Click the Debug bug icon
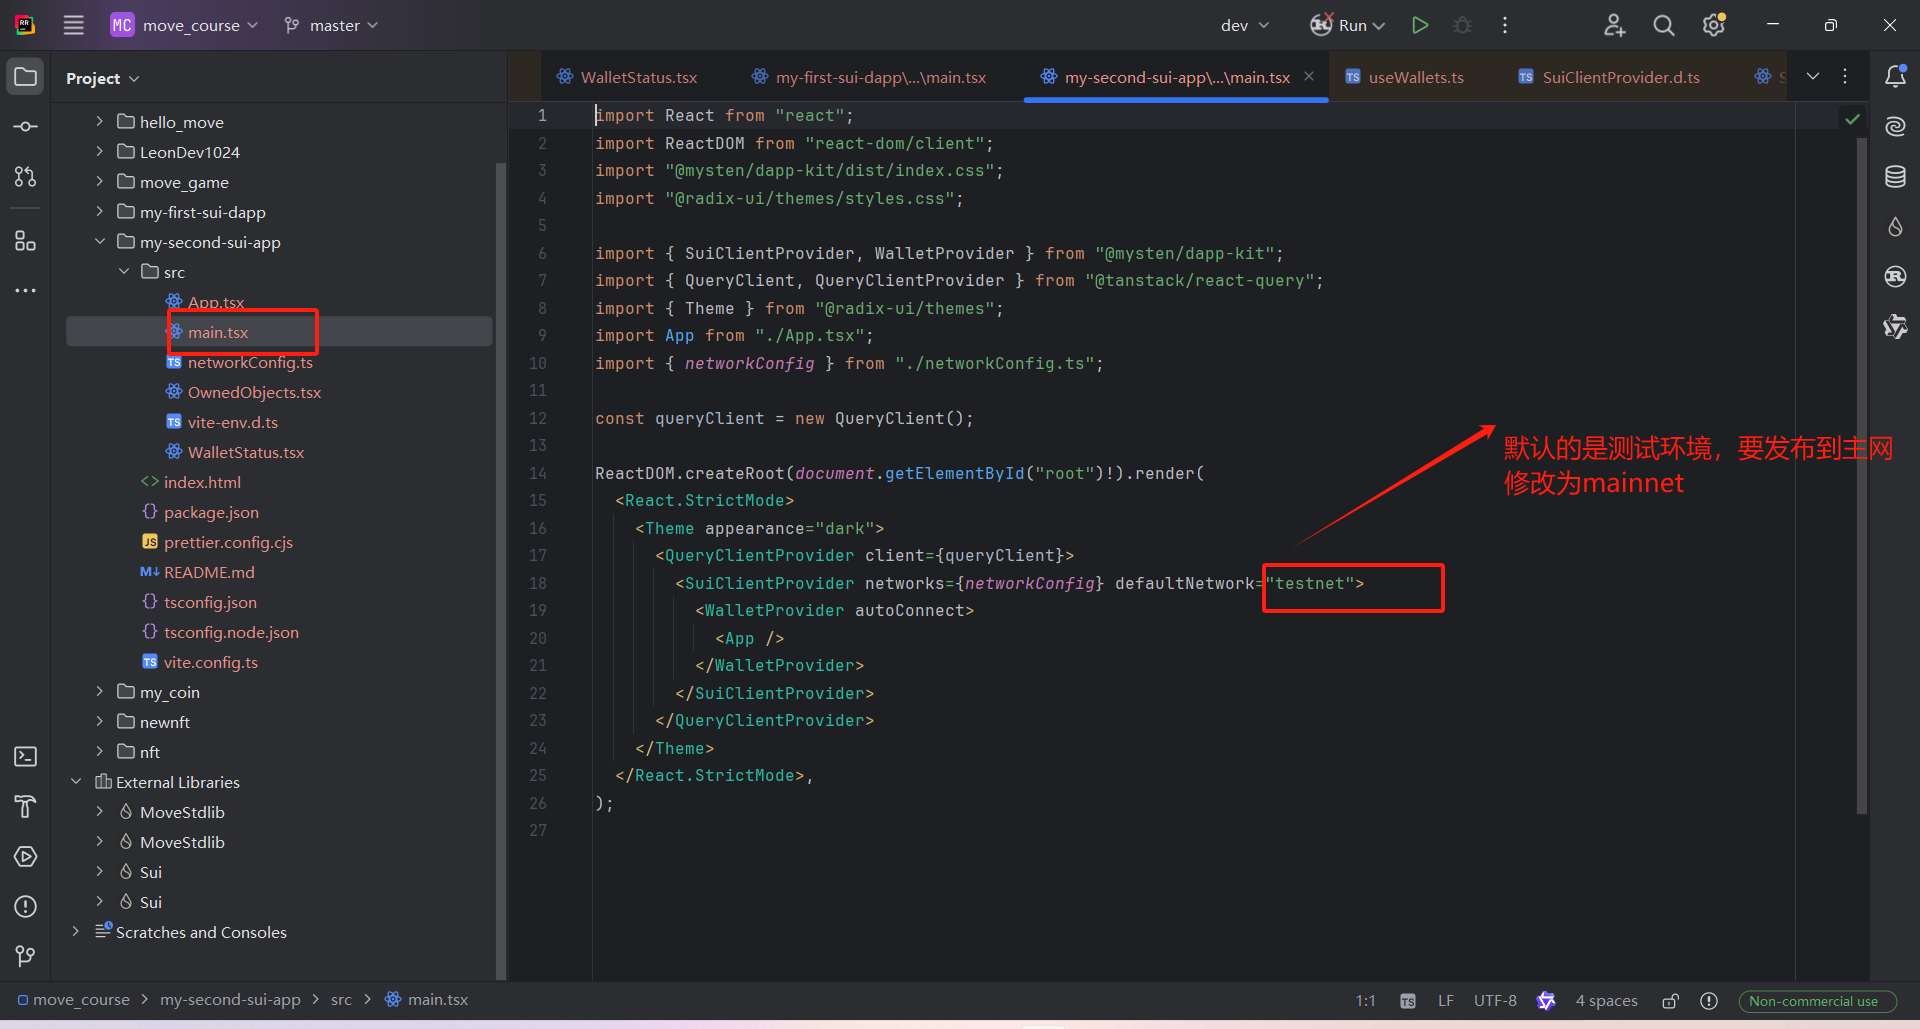 (1463, 25)
